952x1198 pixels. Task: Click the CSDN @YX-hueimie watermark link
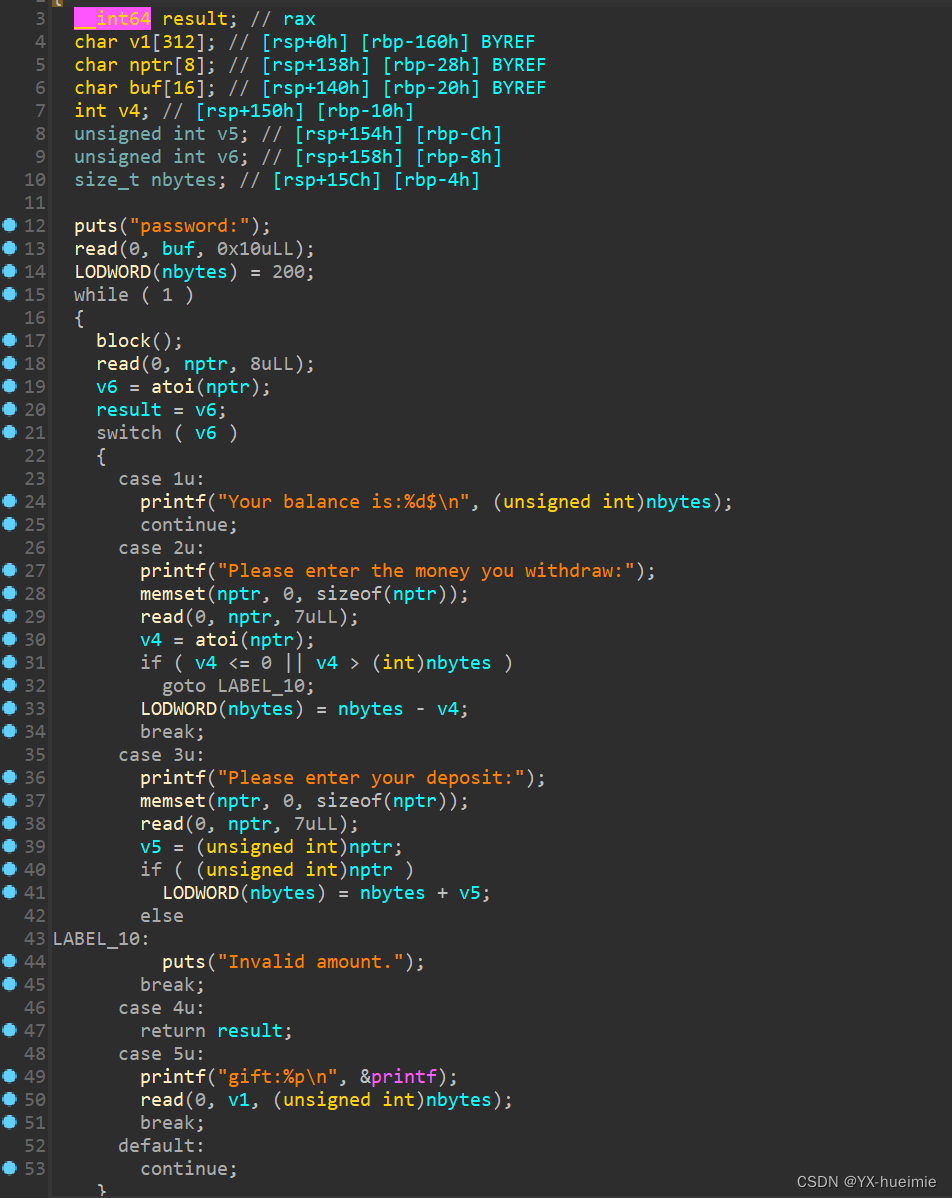865,1181
